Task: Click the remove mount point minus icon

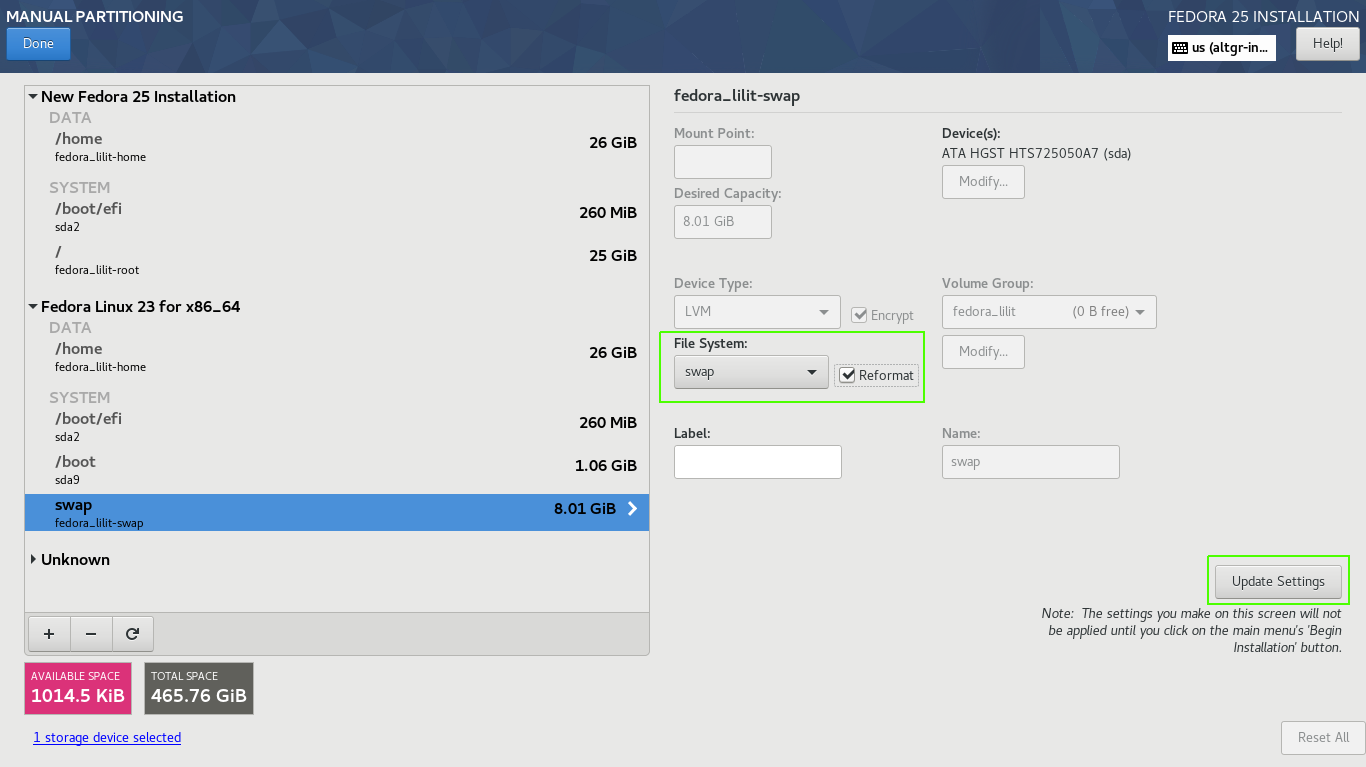Action: 91,634
